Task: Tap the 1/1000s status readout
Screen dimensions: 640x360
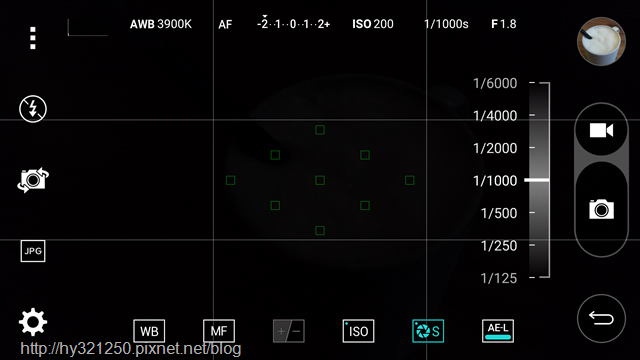Action: point(446,24)
